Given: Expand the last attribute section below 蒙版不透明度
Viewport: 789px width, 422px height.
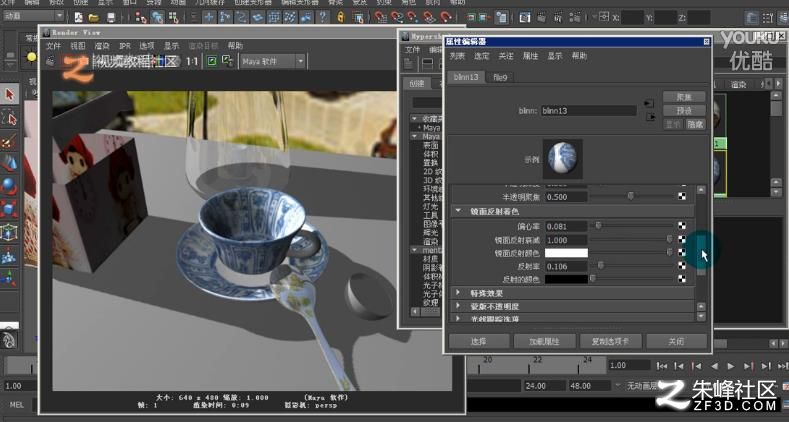Looking at the screenshot, I should pos(458,318).
